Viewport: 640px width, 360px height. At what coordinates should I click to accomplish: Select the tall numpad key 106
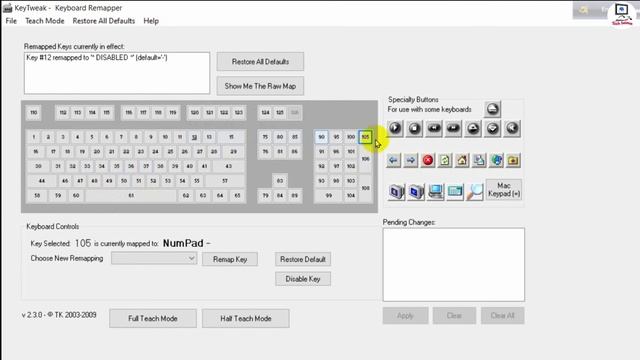(365, 159)
